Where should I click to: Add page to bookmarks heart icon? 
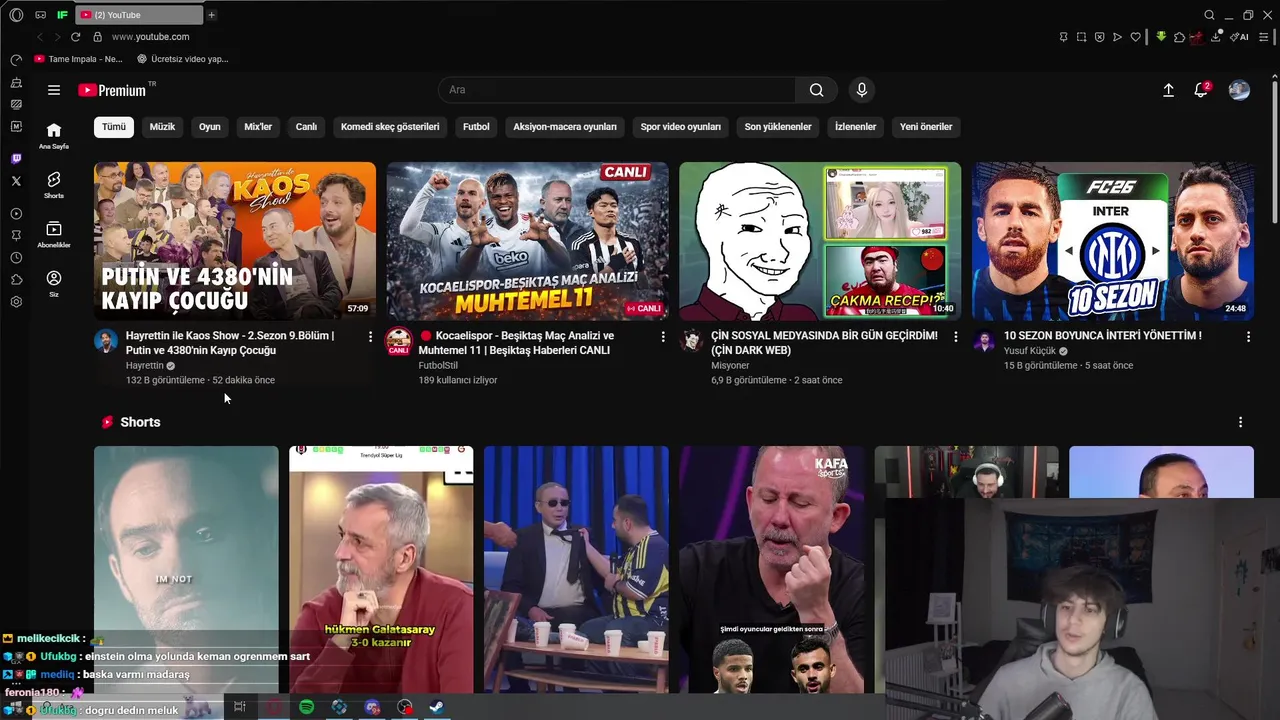(1135, 37)
